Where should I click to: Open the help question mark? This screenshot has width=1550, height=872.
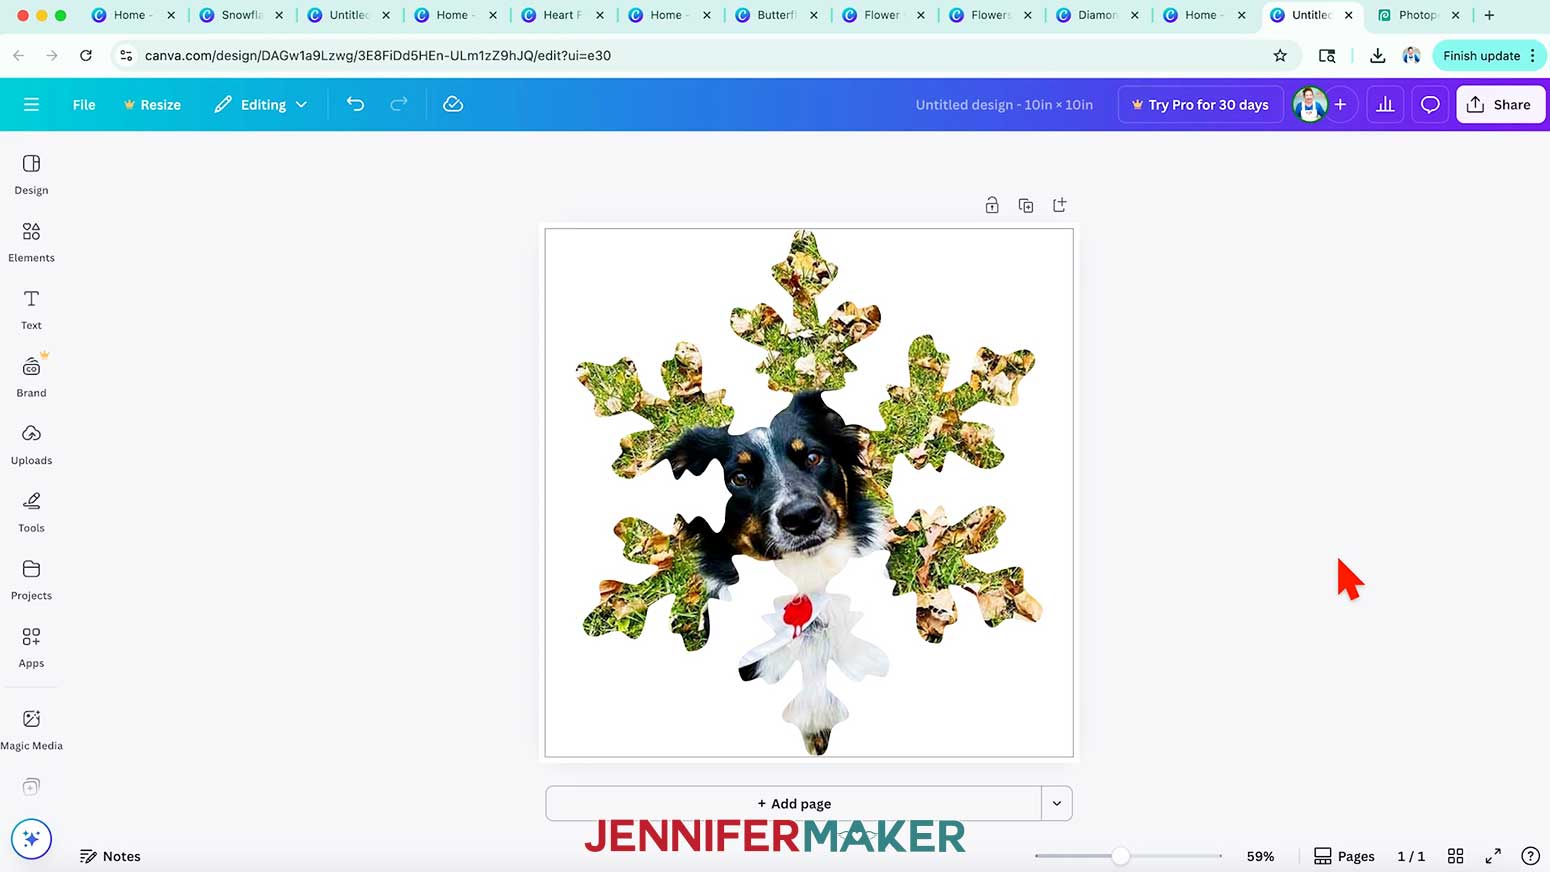click(1530, 856)
